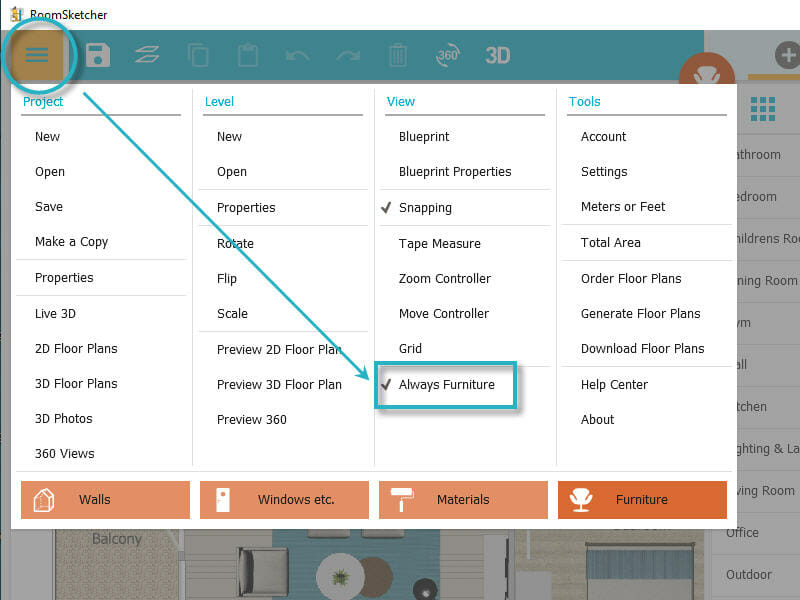Open the 360 snapshot icon
This screenshot has width=800, height=600.
point(448,55)
